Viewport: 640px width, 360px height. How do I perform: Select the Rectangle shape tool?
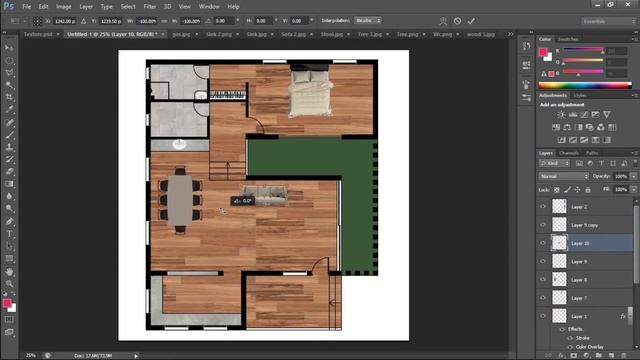pyautogui.click(x=9, y=258)
